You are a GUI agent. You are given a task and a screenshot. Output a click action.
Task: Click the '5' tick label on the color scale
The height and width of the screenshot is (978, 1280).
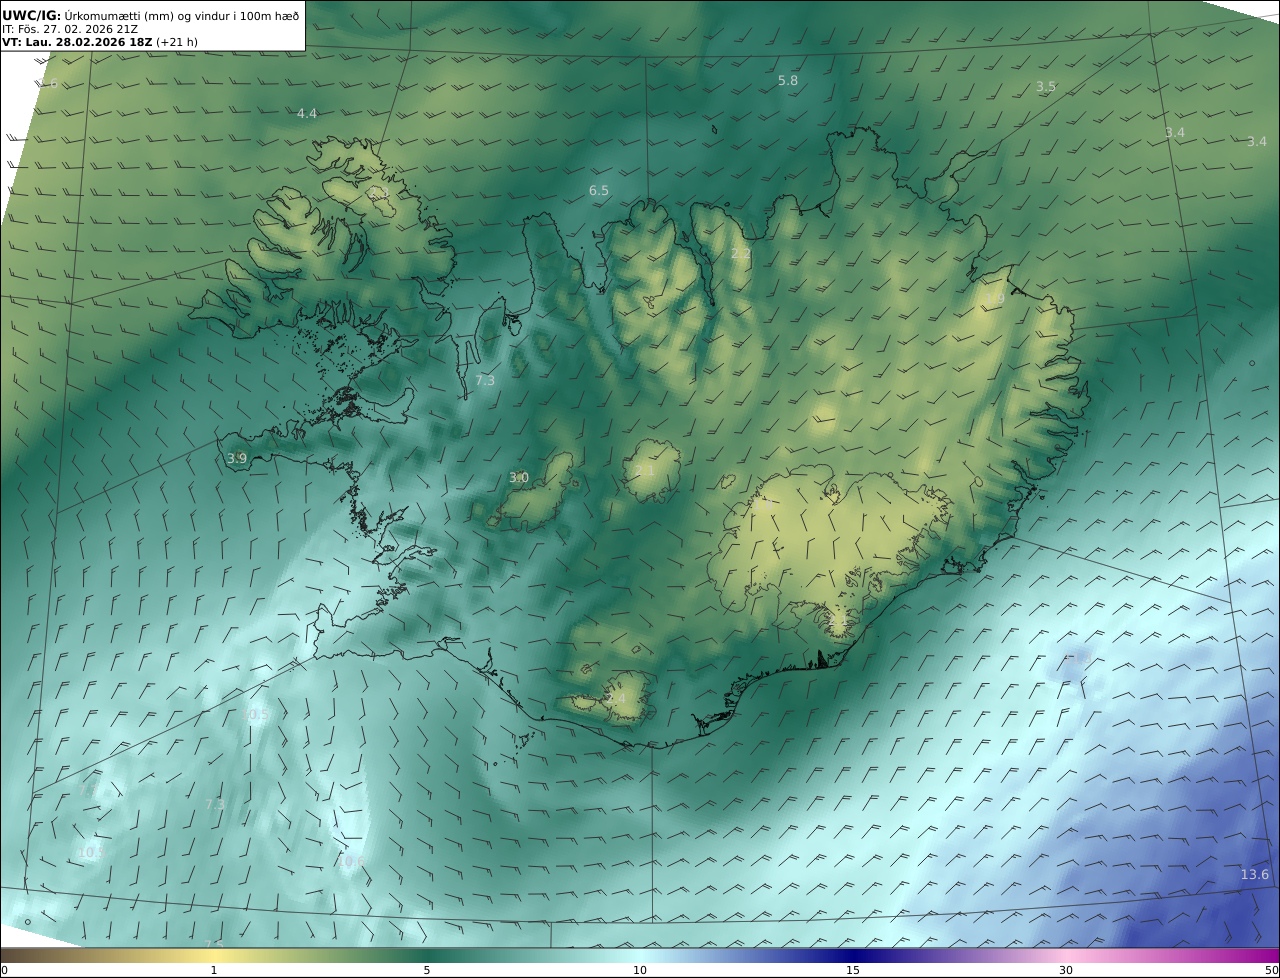(x=427, y=970)
